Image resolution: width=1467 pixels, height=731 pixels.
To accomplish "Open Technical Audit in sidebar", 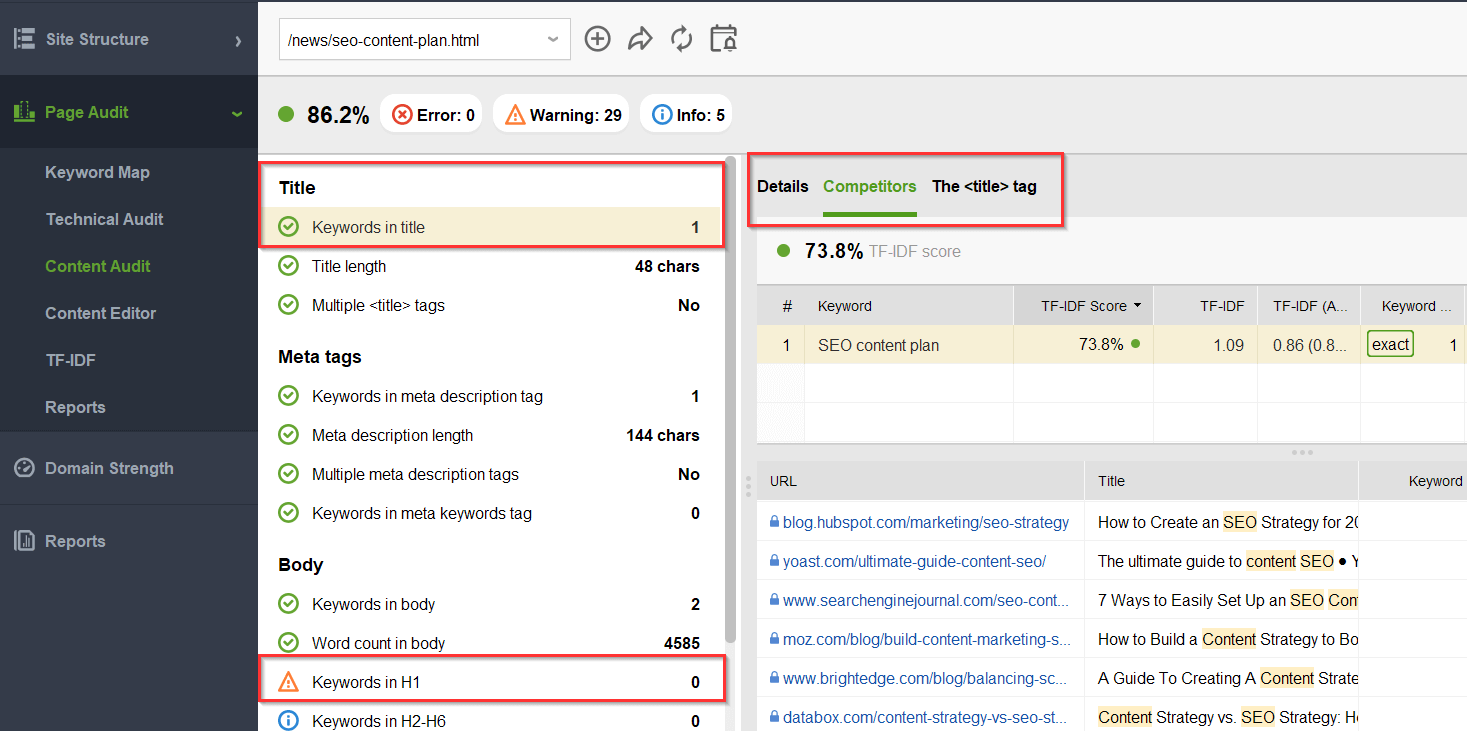I will coord(104,219).
